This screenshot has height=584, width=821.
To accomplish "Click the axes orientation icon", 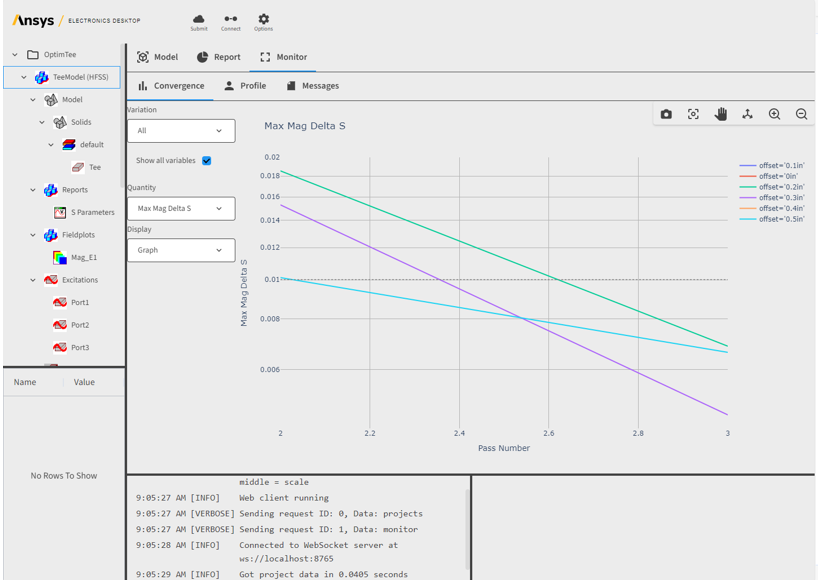I will click(747, 115).
